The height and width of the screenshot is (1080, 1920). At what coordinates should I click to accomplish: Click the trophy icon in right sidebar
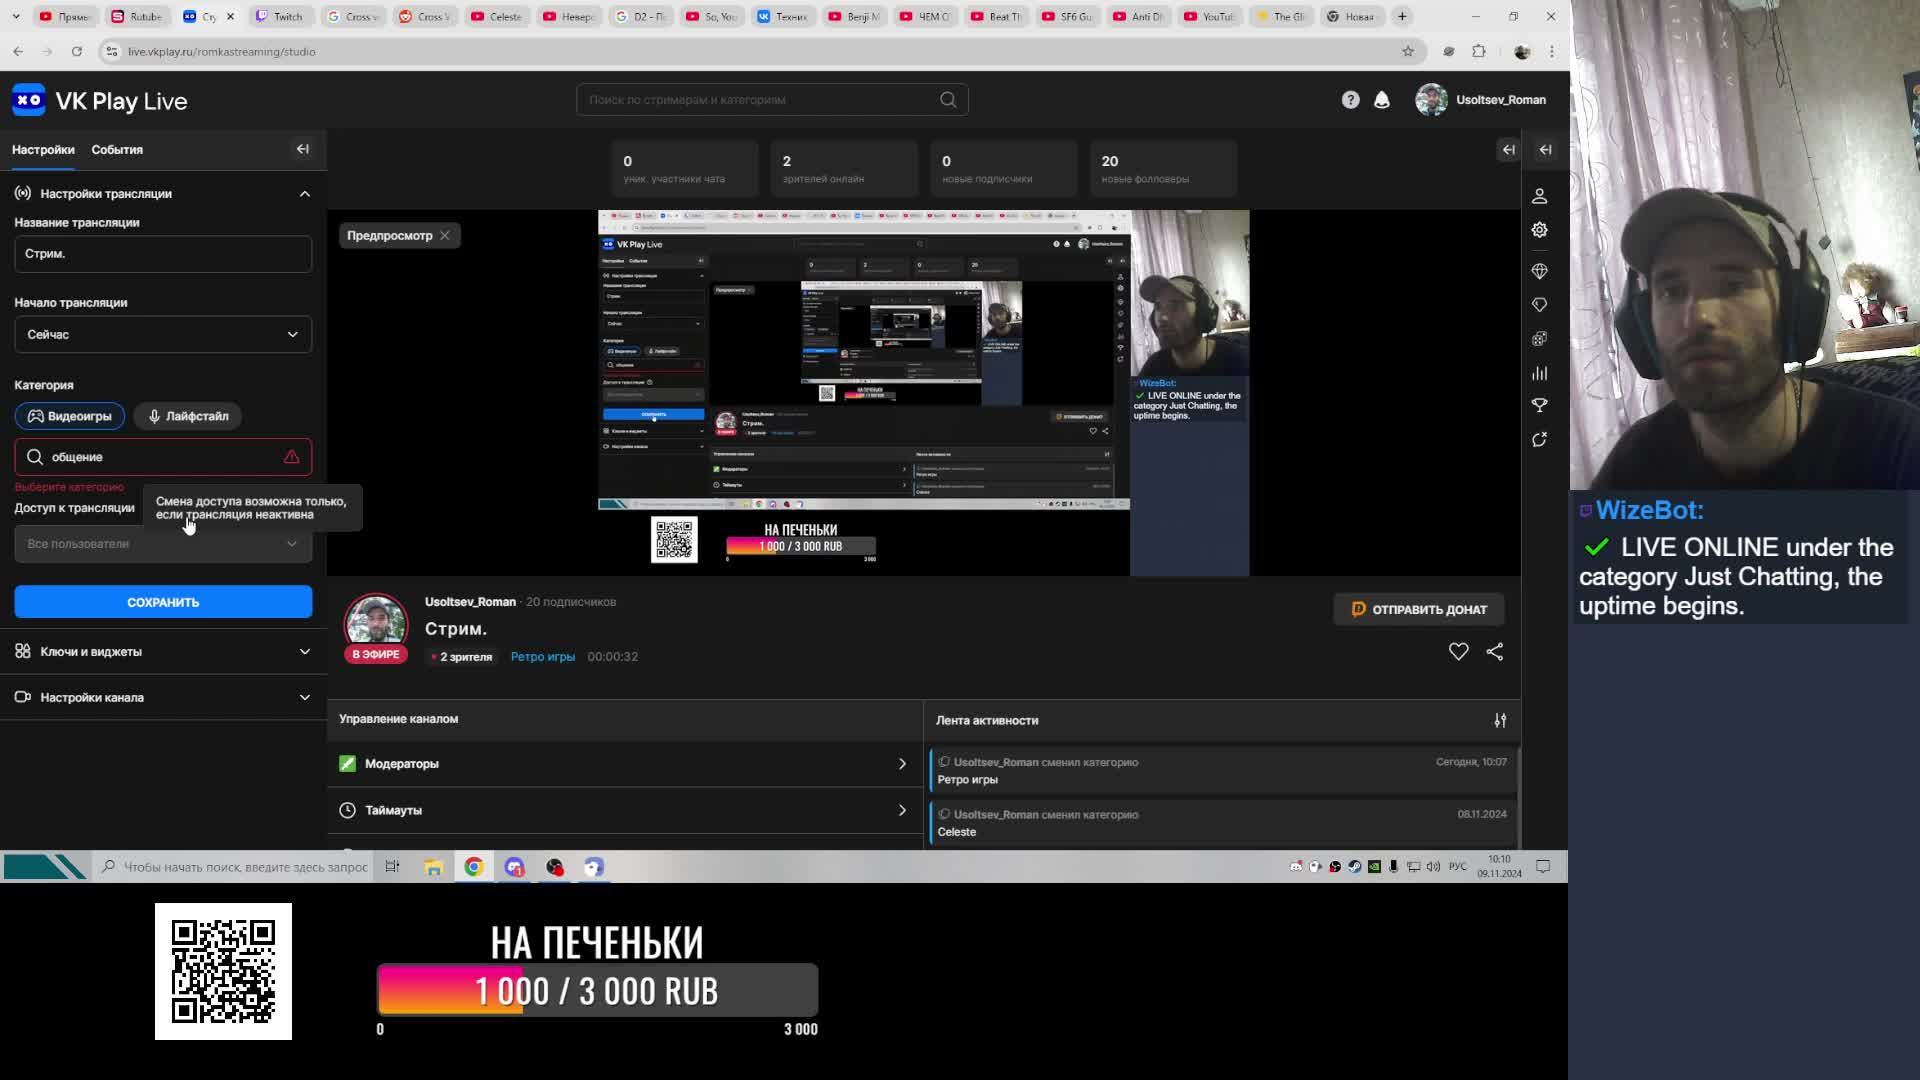(1539, 406)
